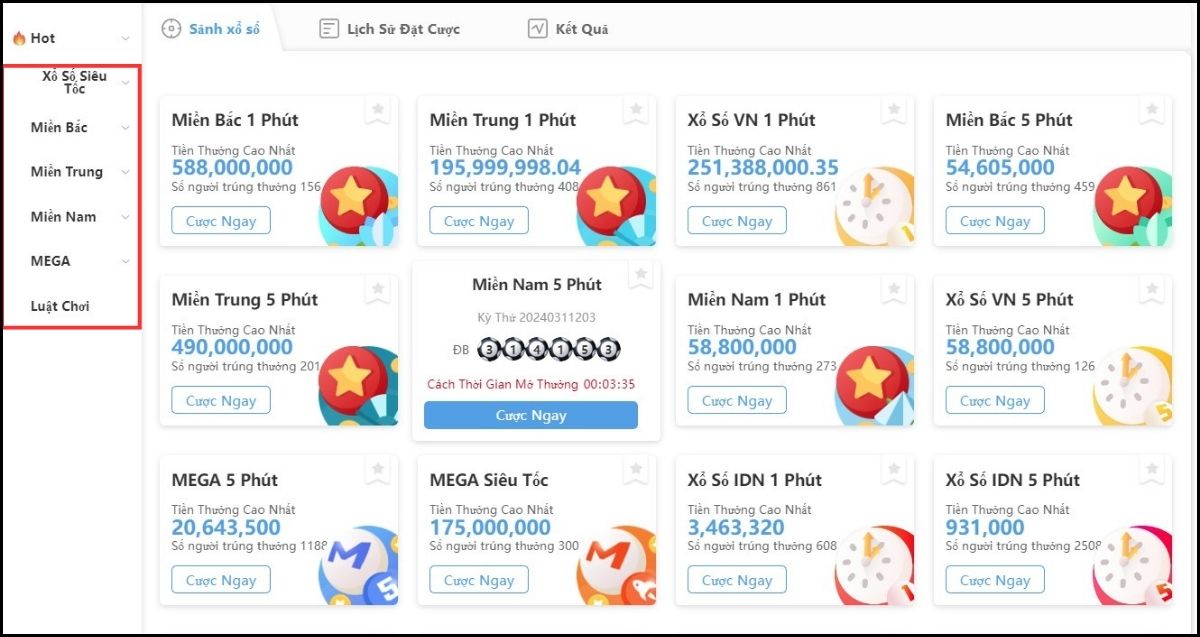Screen dimensions: 1200x637
Task: Click the fire icon next to Hot
Action: 19,38
